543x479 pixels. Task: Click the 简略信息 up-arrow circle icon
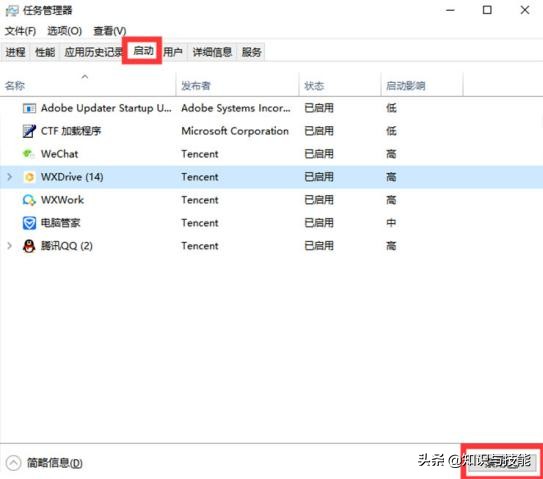pyautogui.click(x=14, y=463)
